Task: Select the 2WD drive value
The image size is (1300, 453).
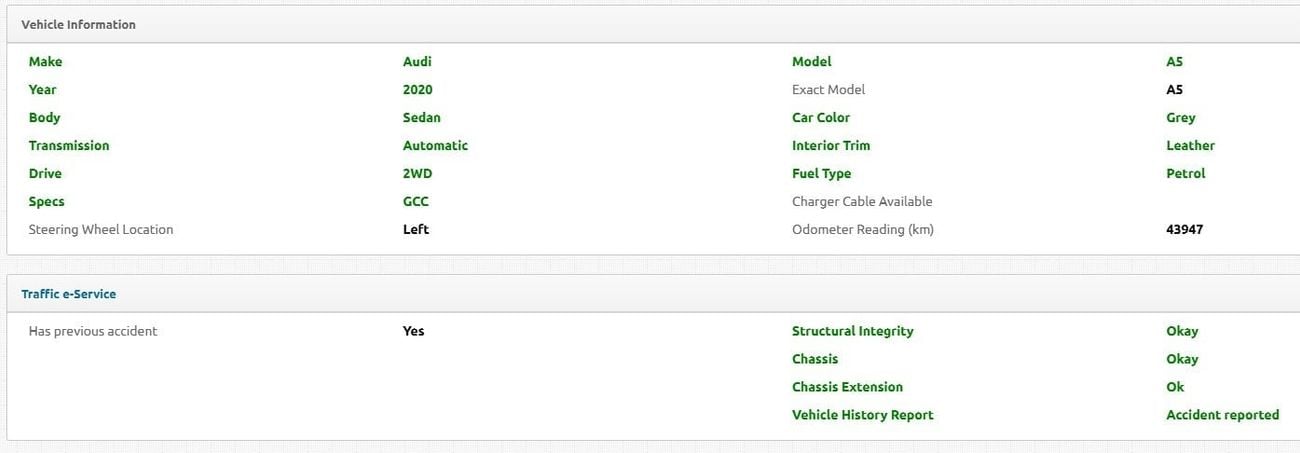Action: pos(417,174)
